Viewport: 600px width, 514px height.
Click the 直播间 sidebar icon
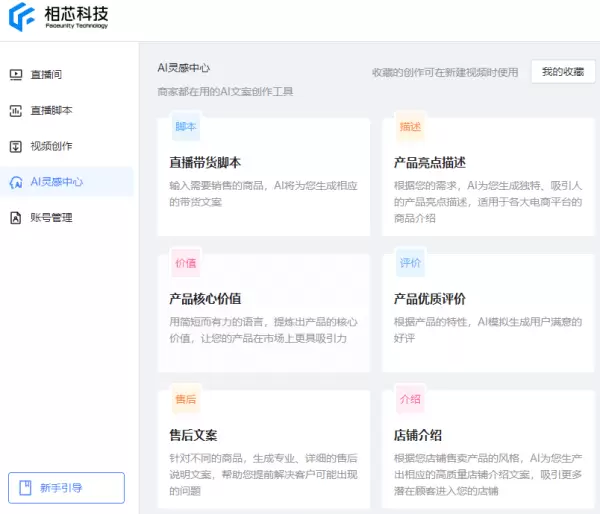16,74
